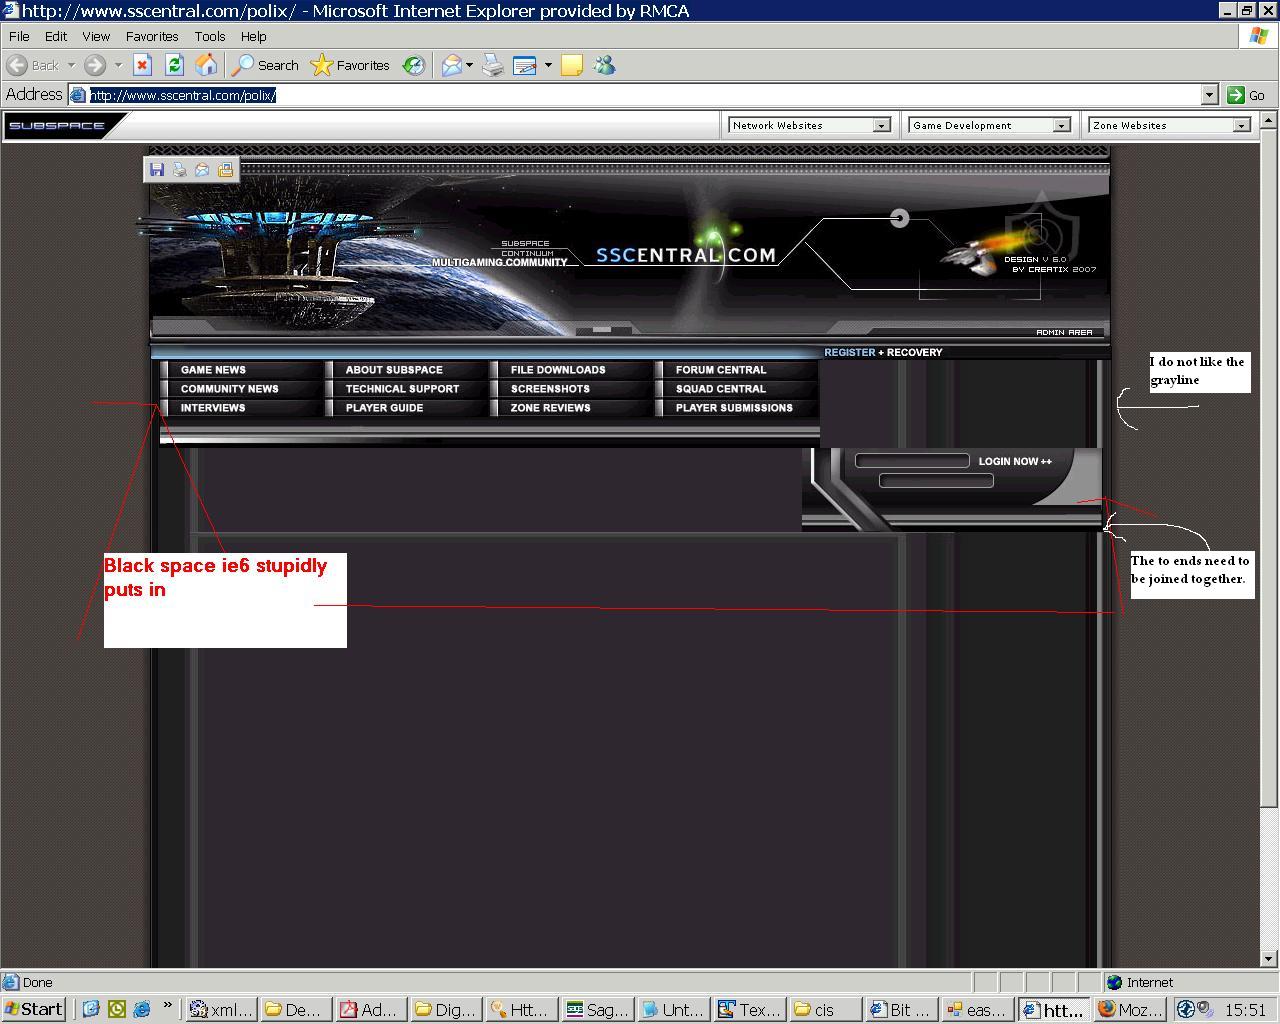This screenshot has width=1280, height=1024.
Task: Click the Windows Start button
Action: 34,1009
